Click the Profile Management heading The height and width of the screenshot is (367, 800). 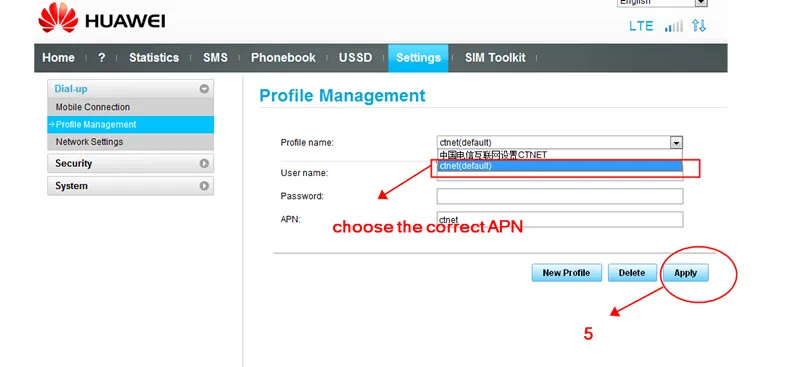pos(342,96)
